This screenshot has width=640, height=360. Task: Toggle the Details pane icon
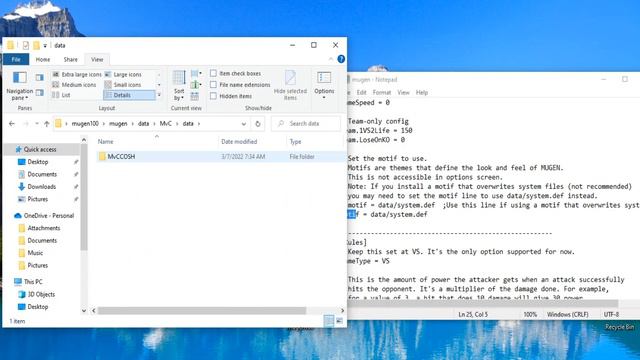pos(40,93)
